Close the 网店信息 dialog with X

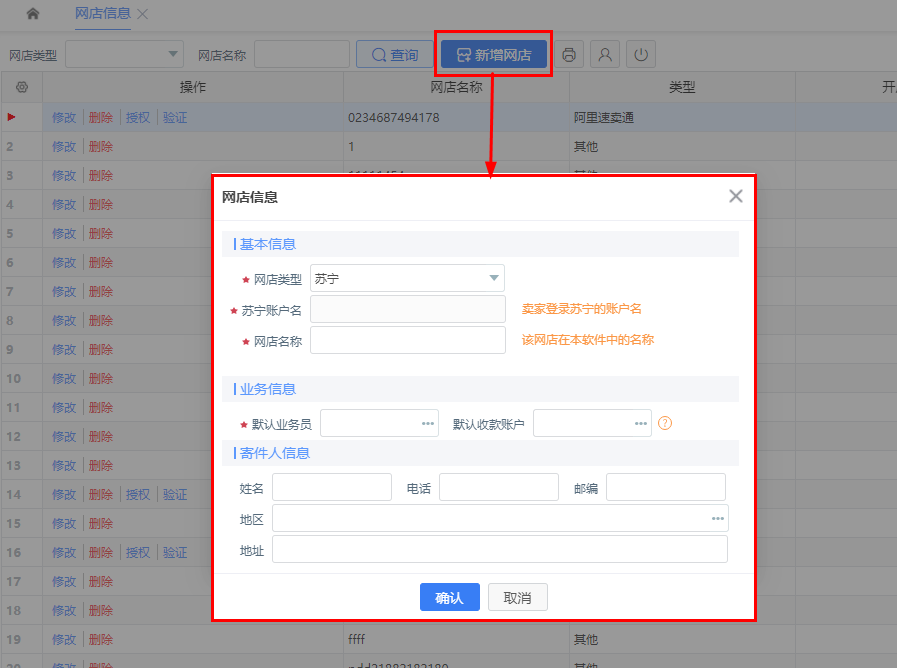coord(736,196)
